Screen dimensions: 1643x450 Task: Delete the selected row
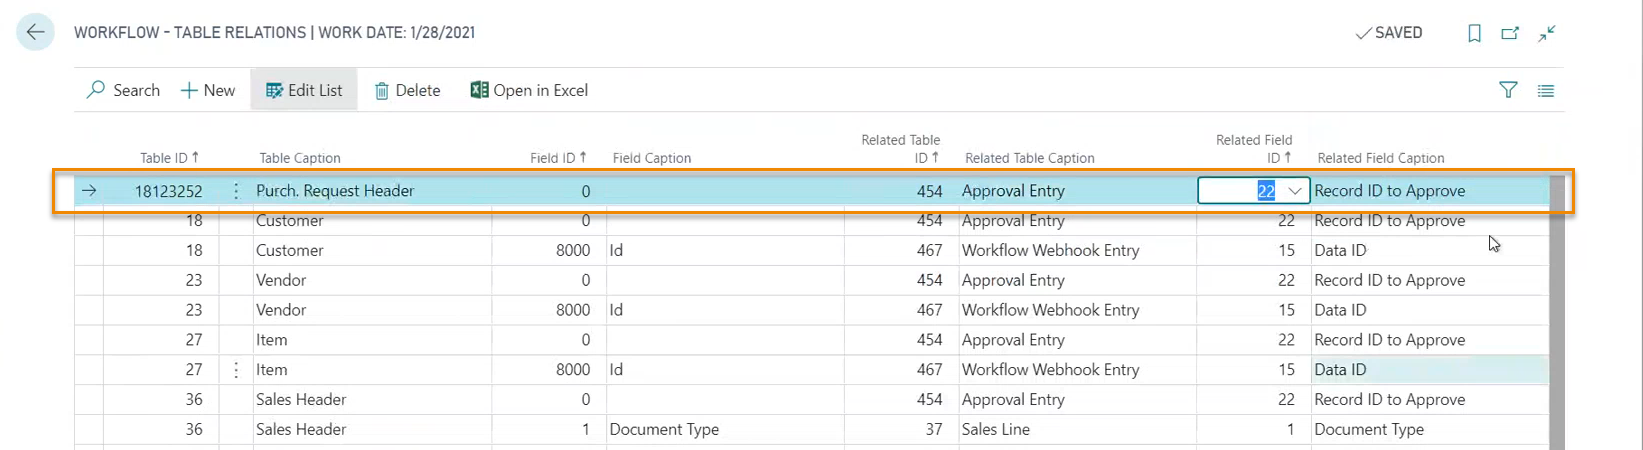407,90
